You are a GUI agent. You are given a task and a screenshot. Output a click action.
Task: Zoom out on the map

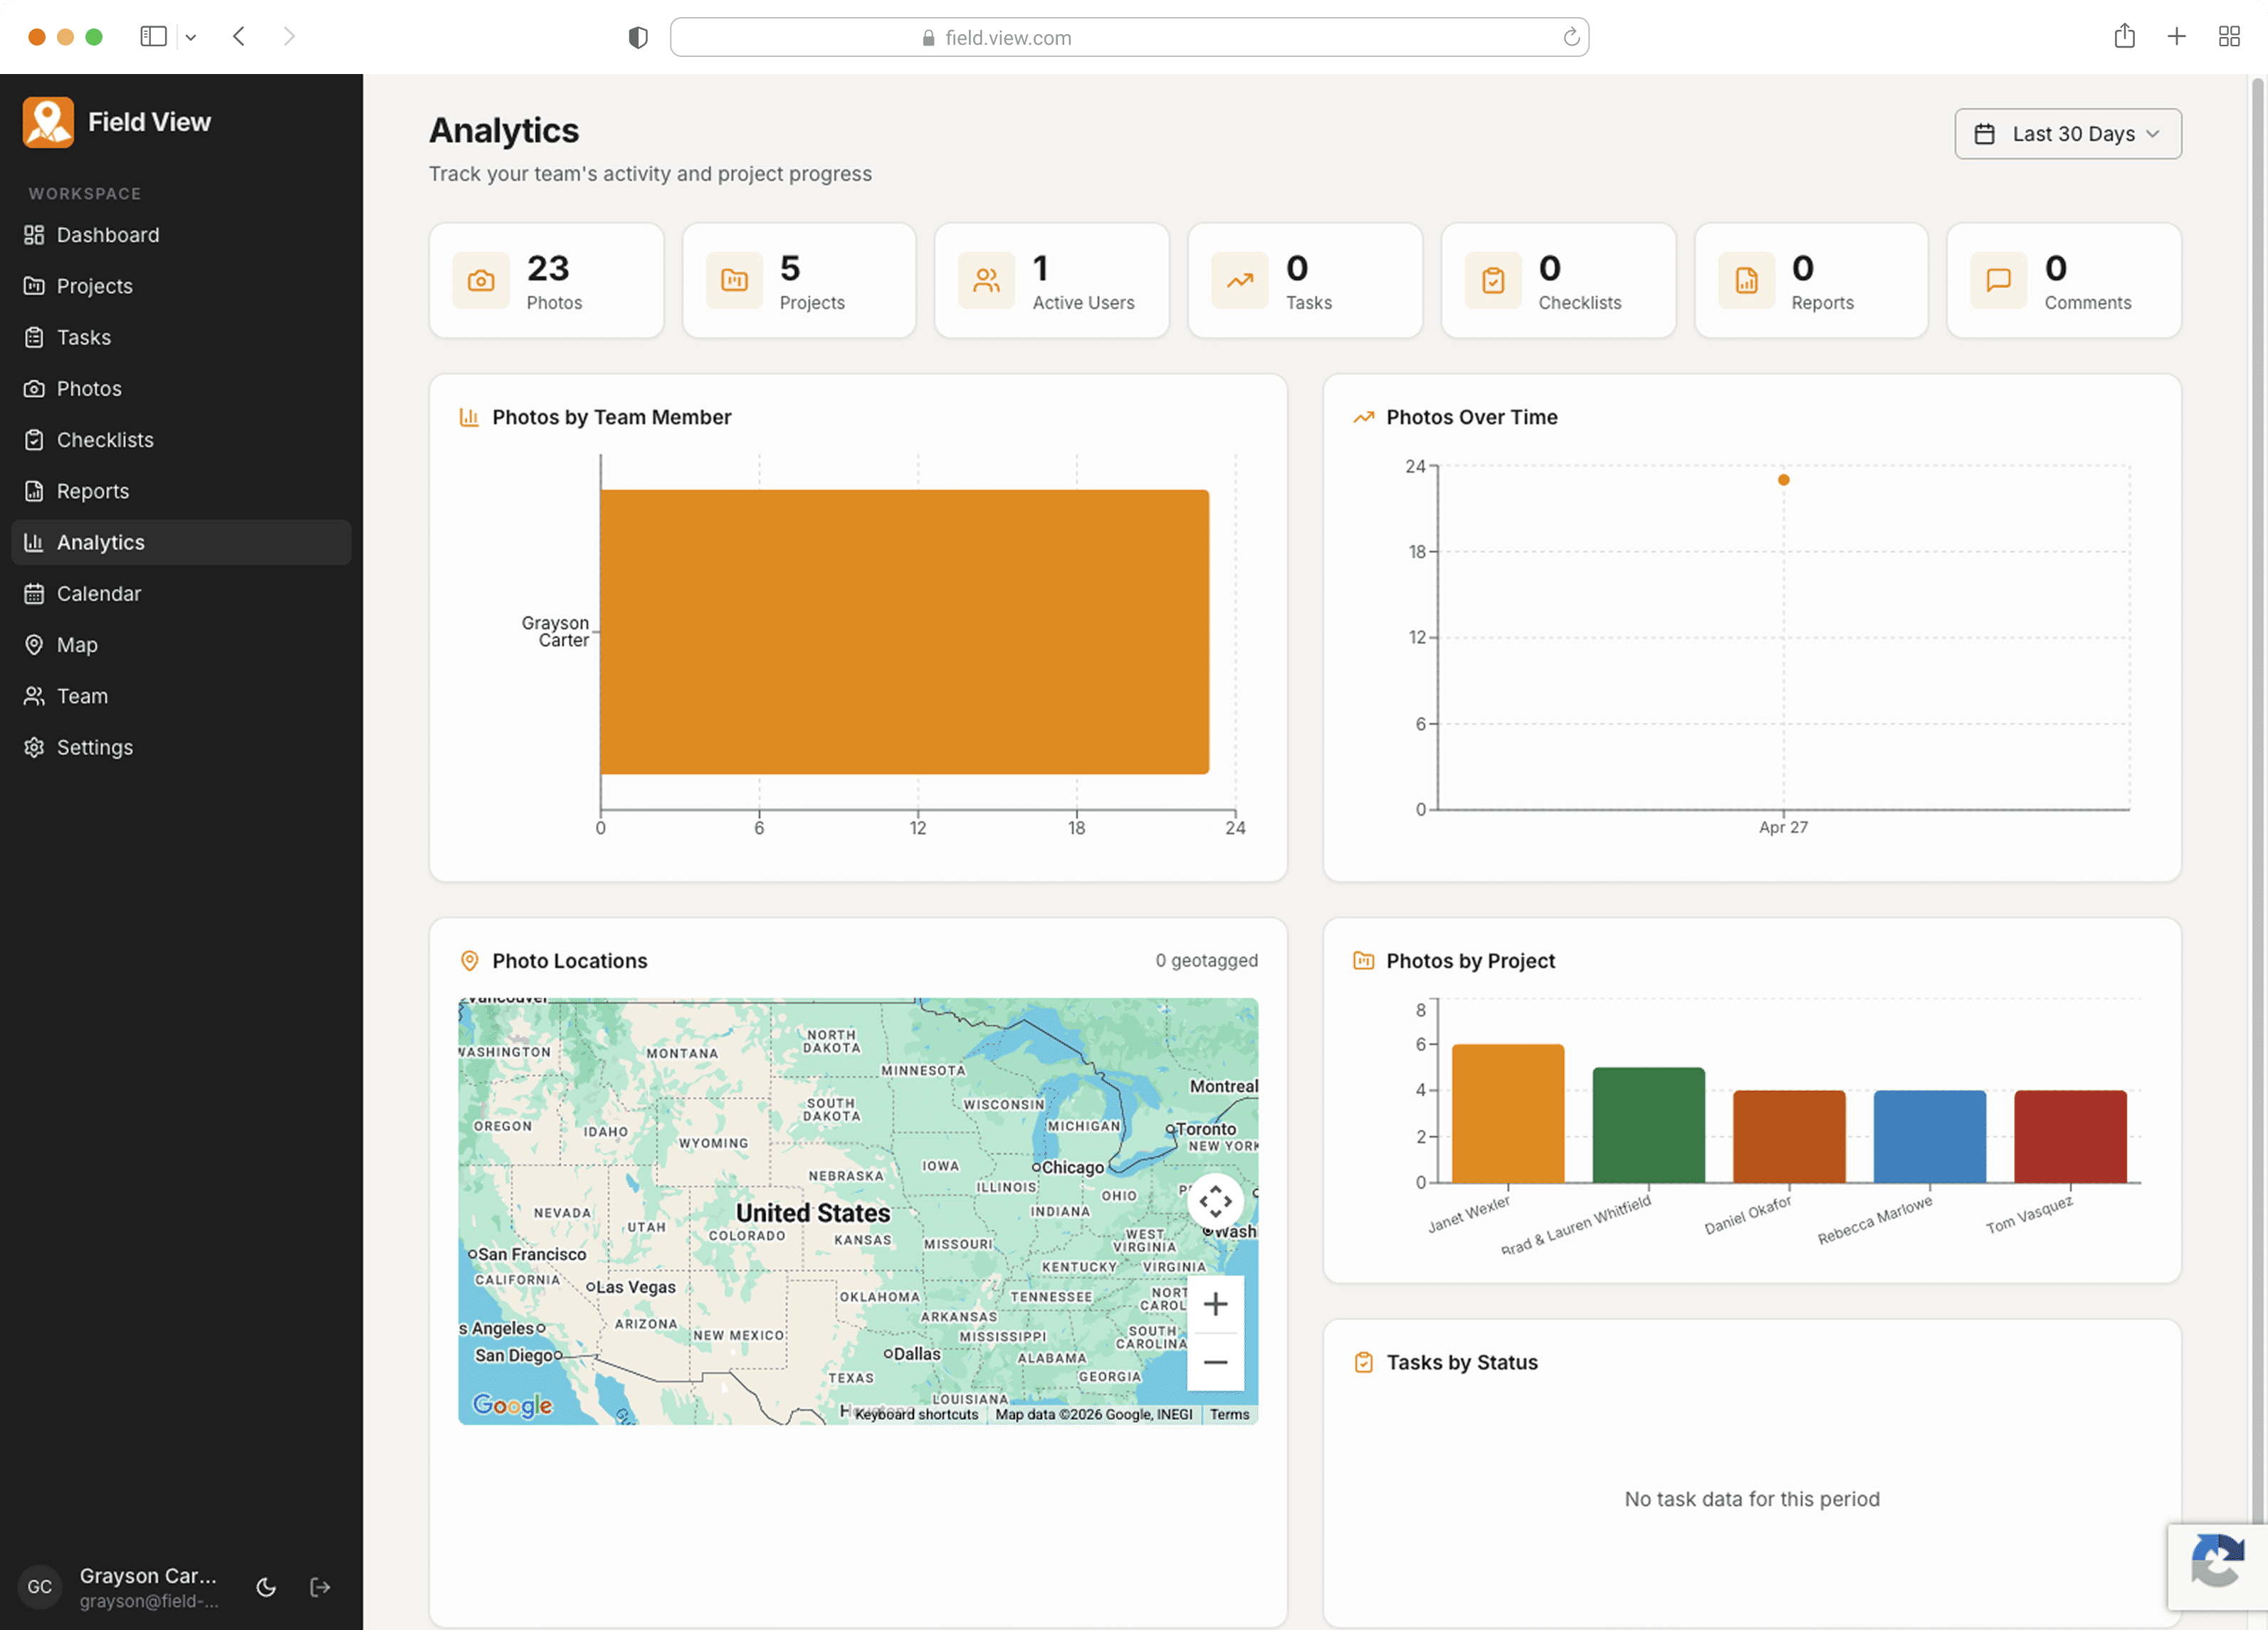1215,1362
